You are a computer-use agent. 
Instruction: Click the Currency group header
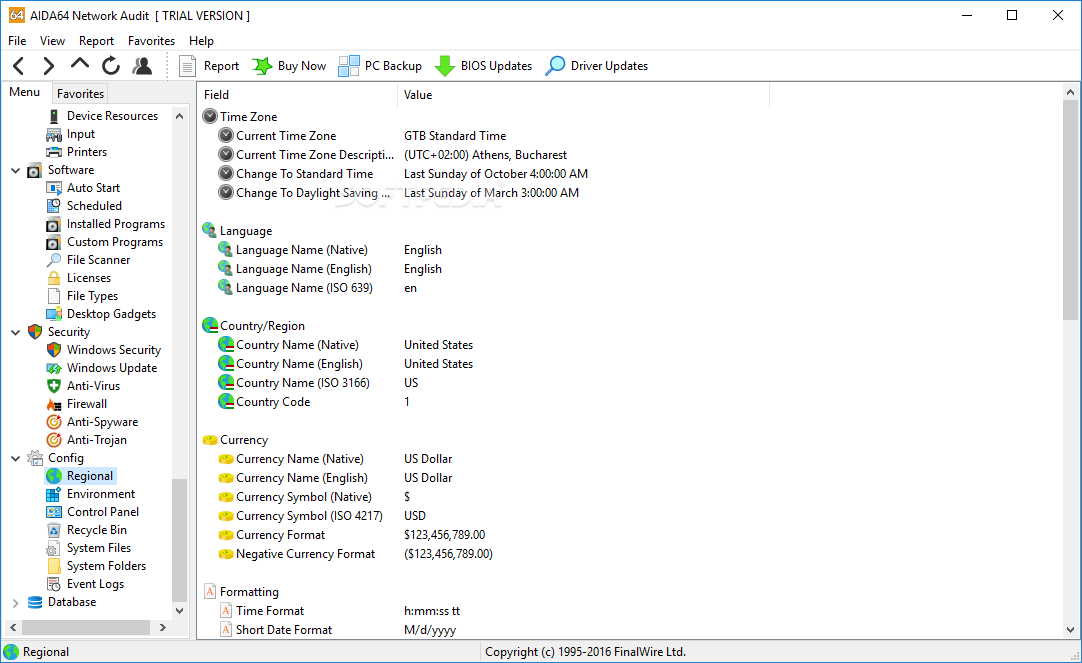tap(235, 439)
